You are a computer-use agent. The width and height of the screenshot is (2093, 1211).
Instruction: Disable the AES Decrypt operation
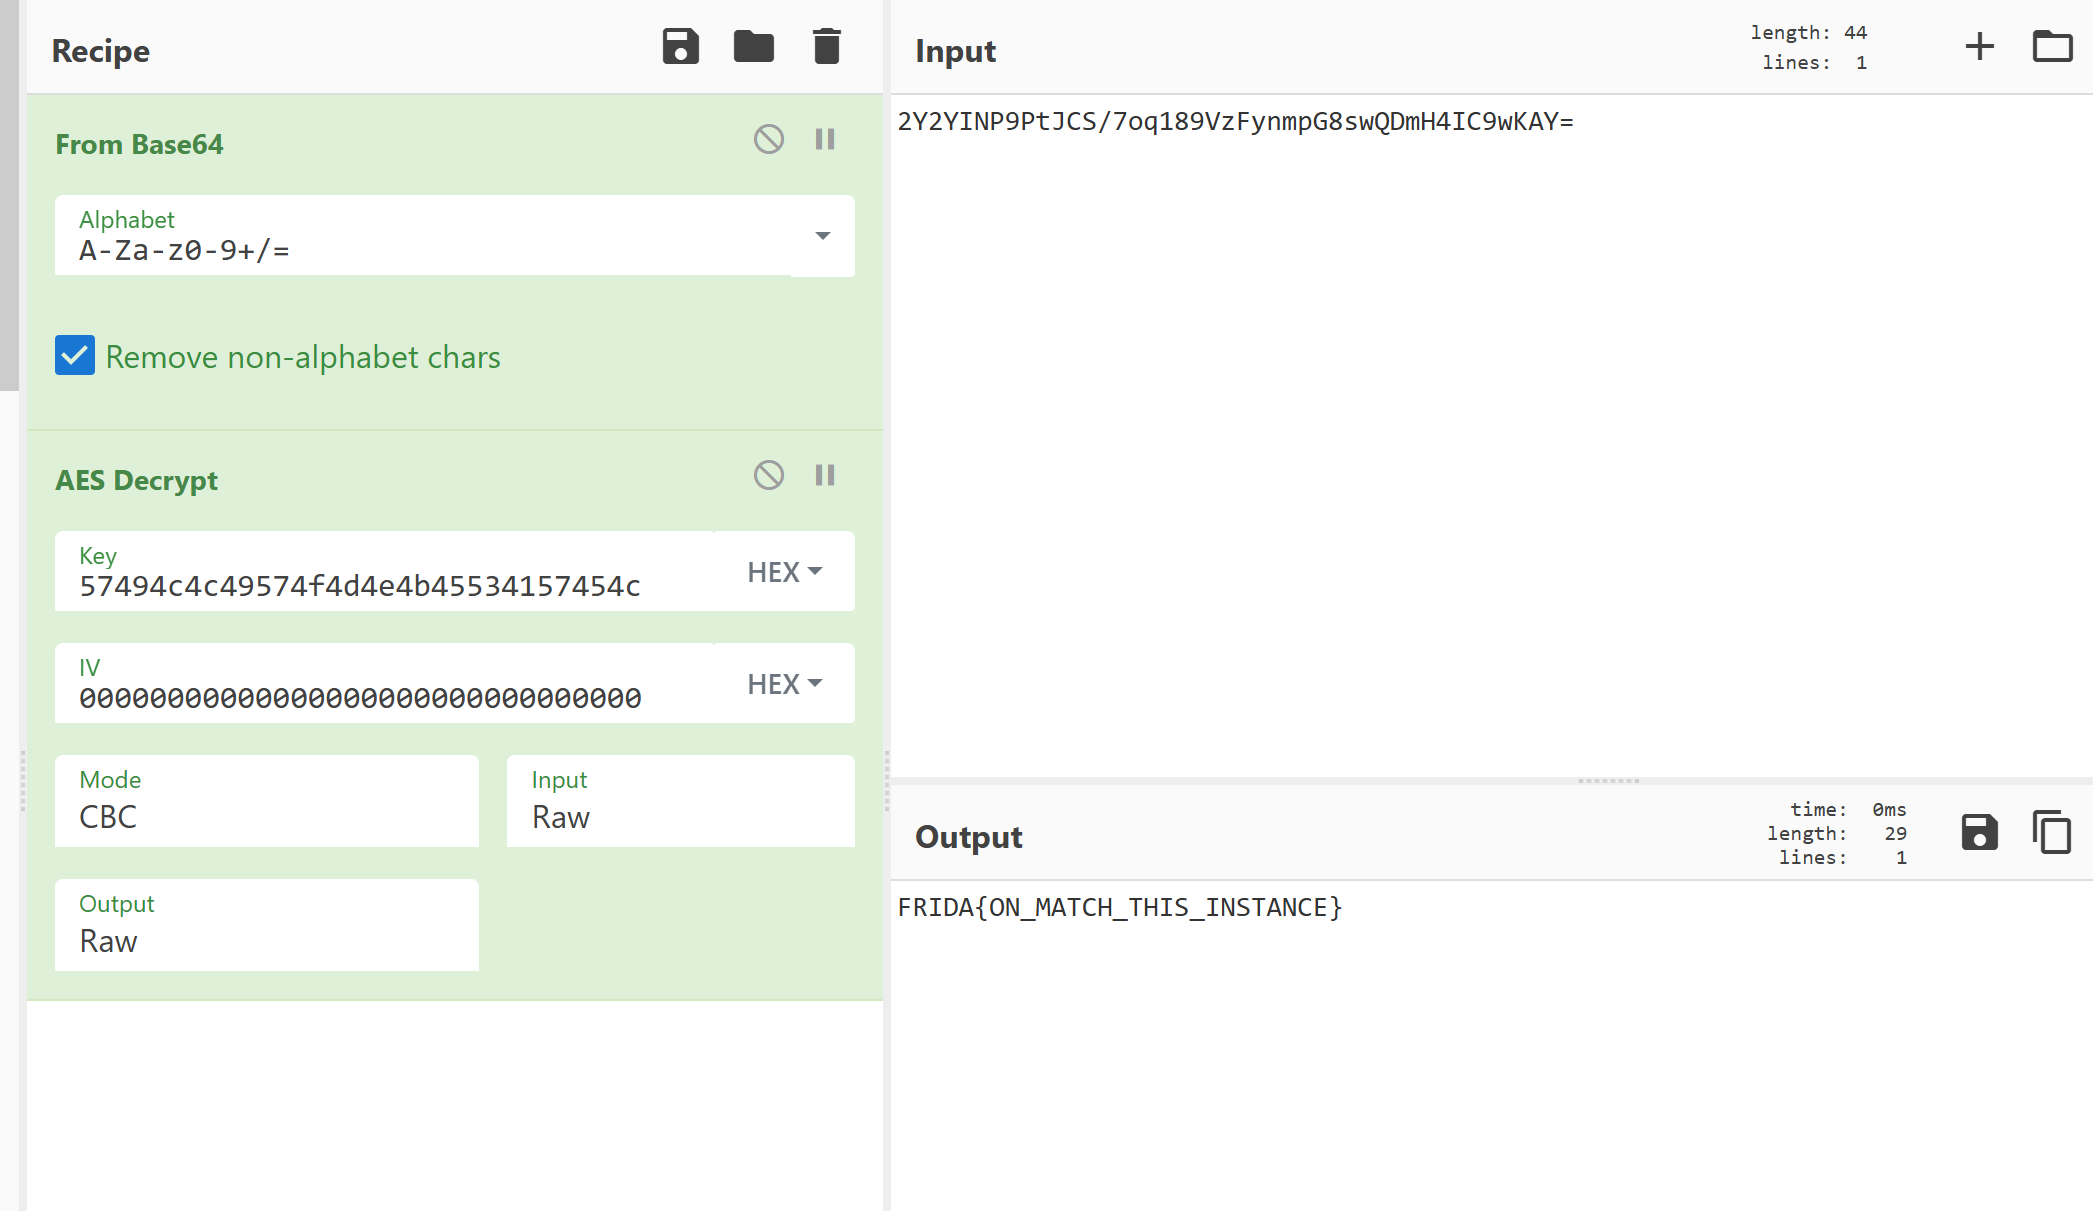coord(768,475)
